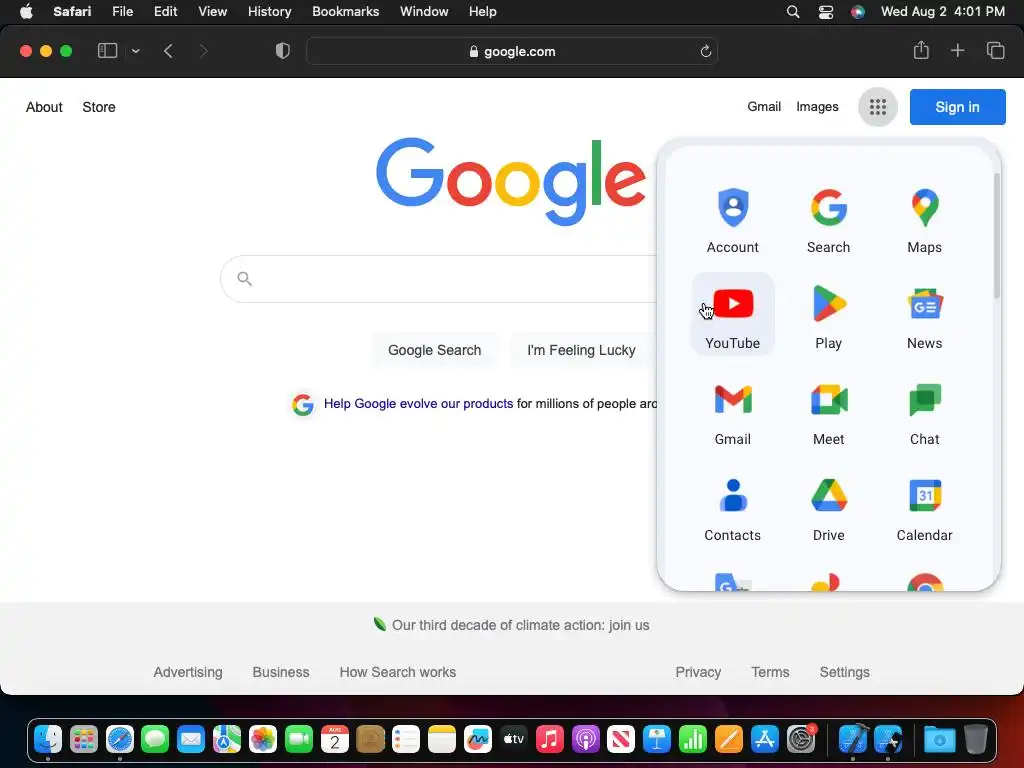
Task: Open the How Search works footer link
Action: point(398,672)
